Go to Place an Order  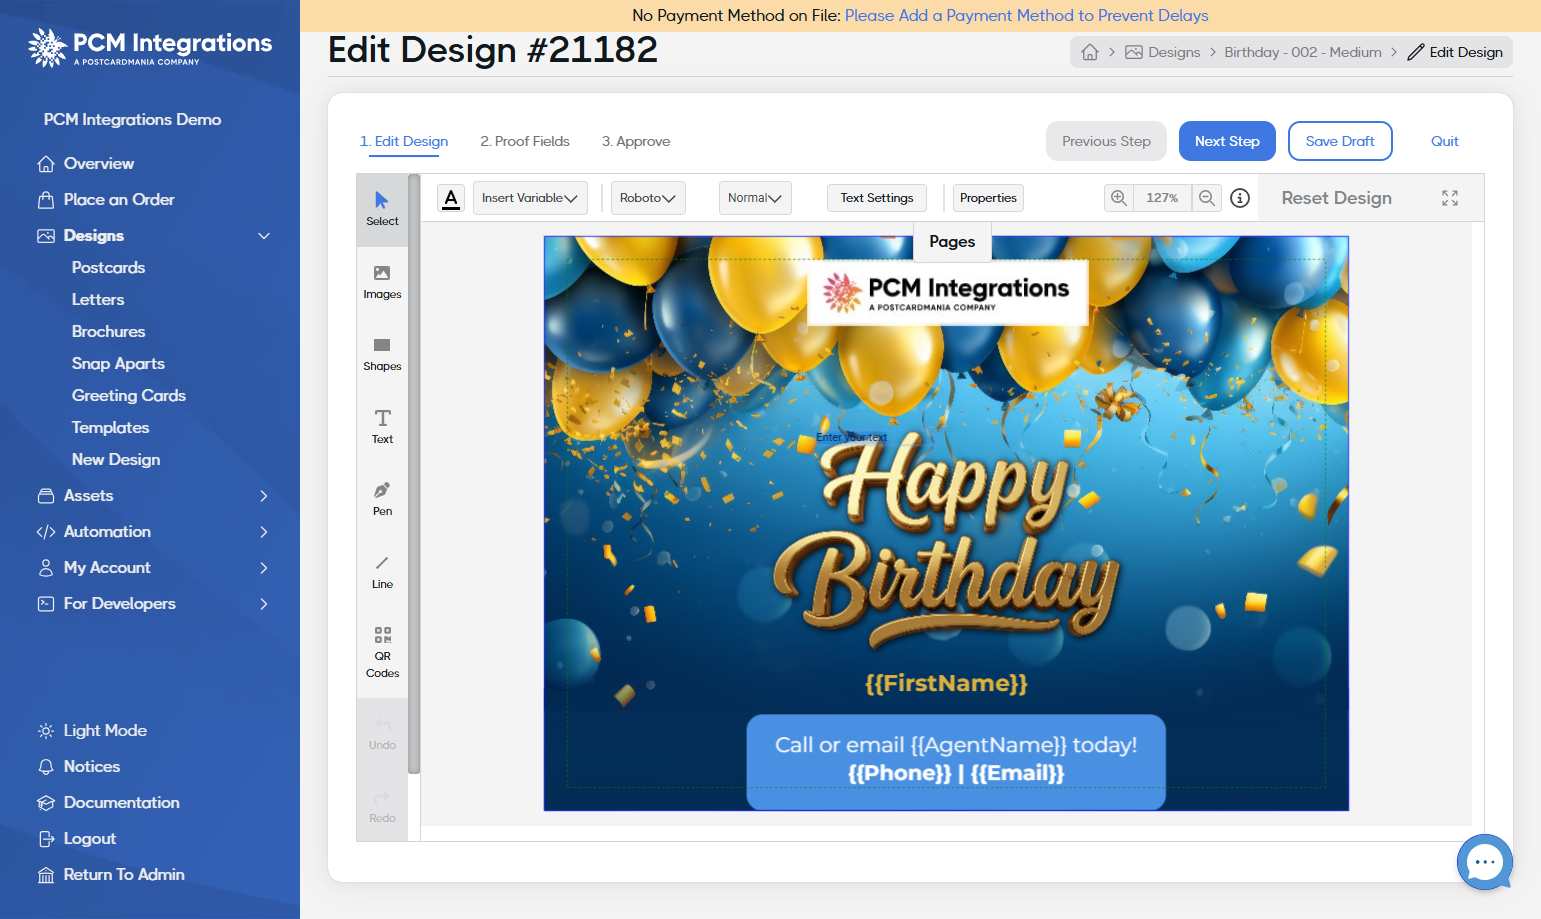119,199
